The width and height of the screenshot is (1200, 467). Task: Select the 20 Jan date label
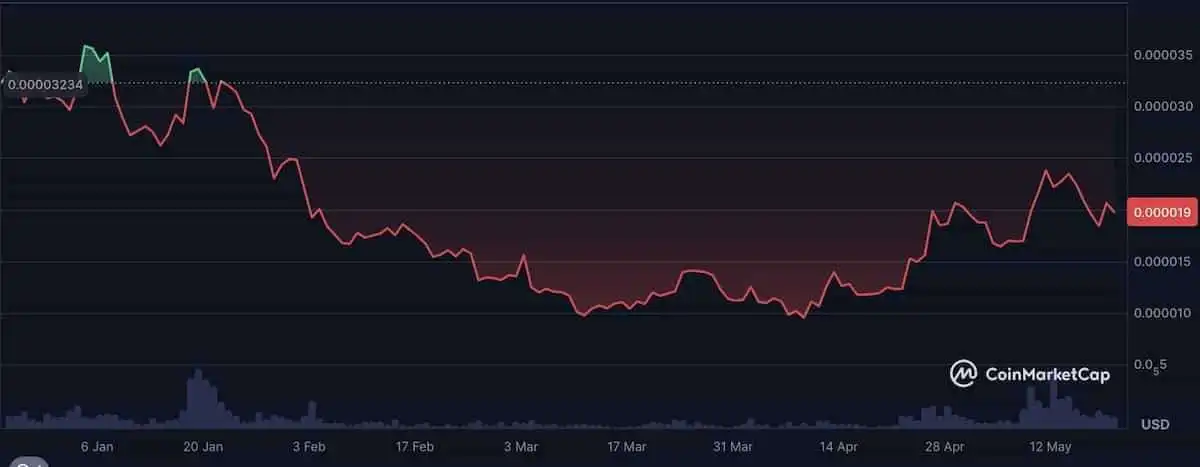tap(203, 447)
